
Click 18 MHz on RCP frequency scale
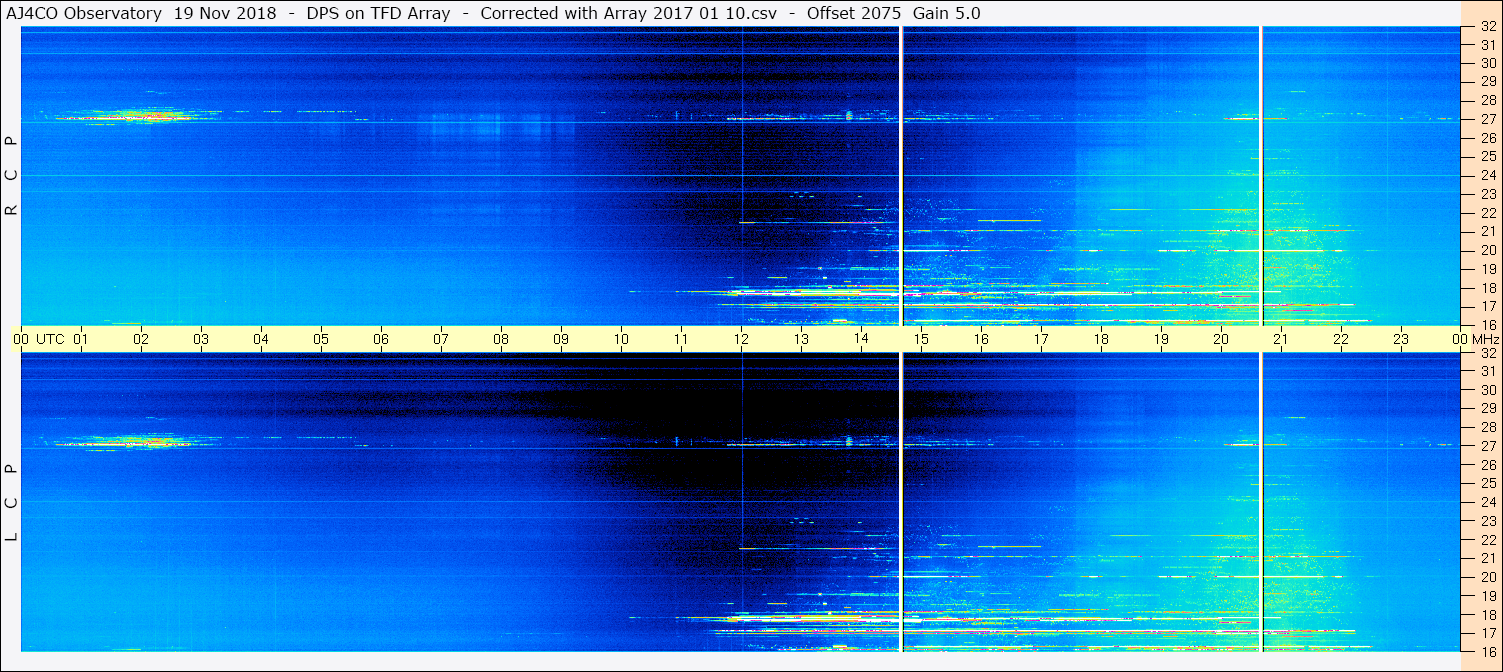coord(1488,287)
